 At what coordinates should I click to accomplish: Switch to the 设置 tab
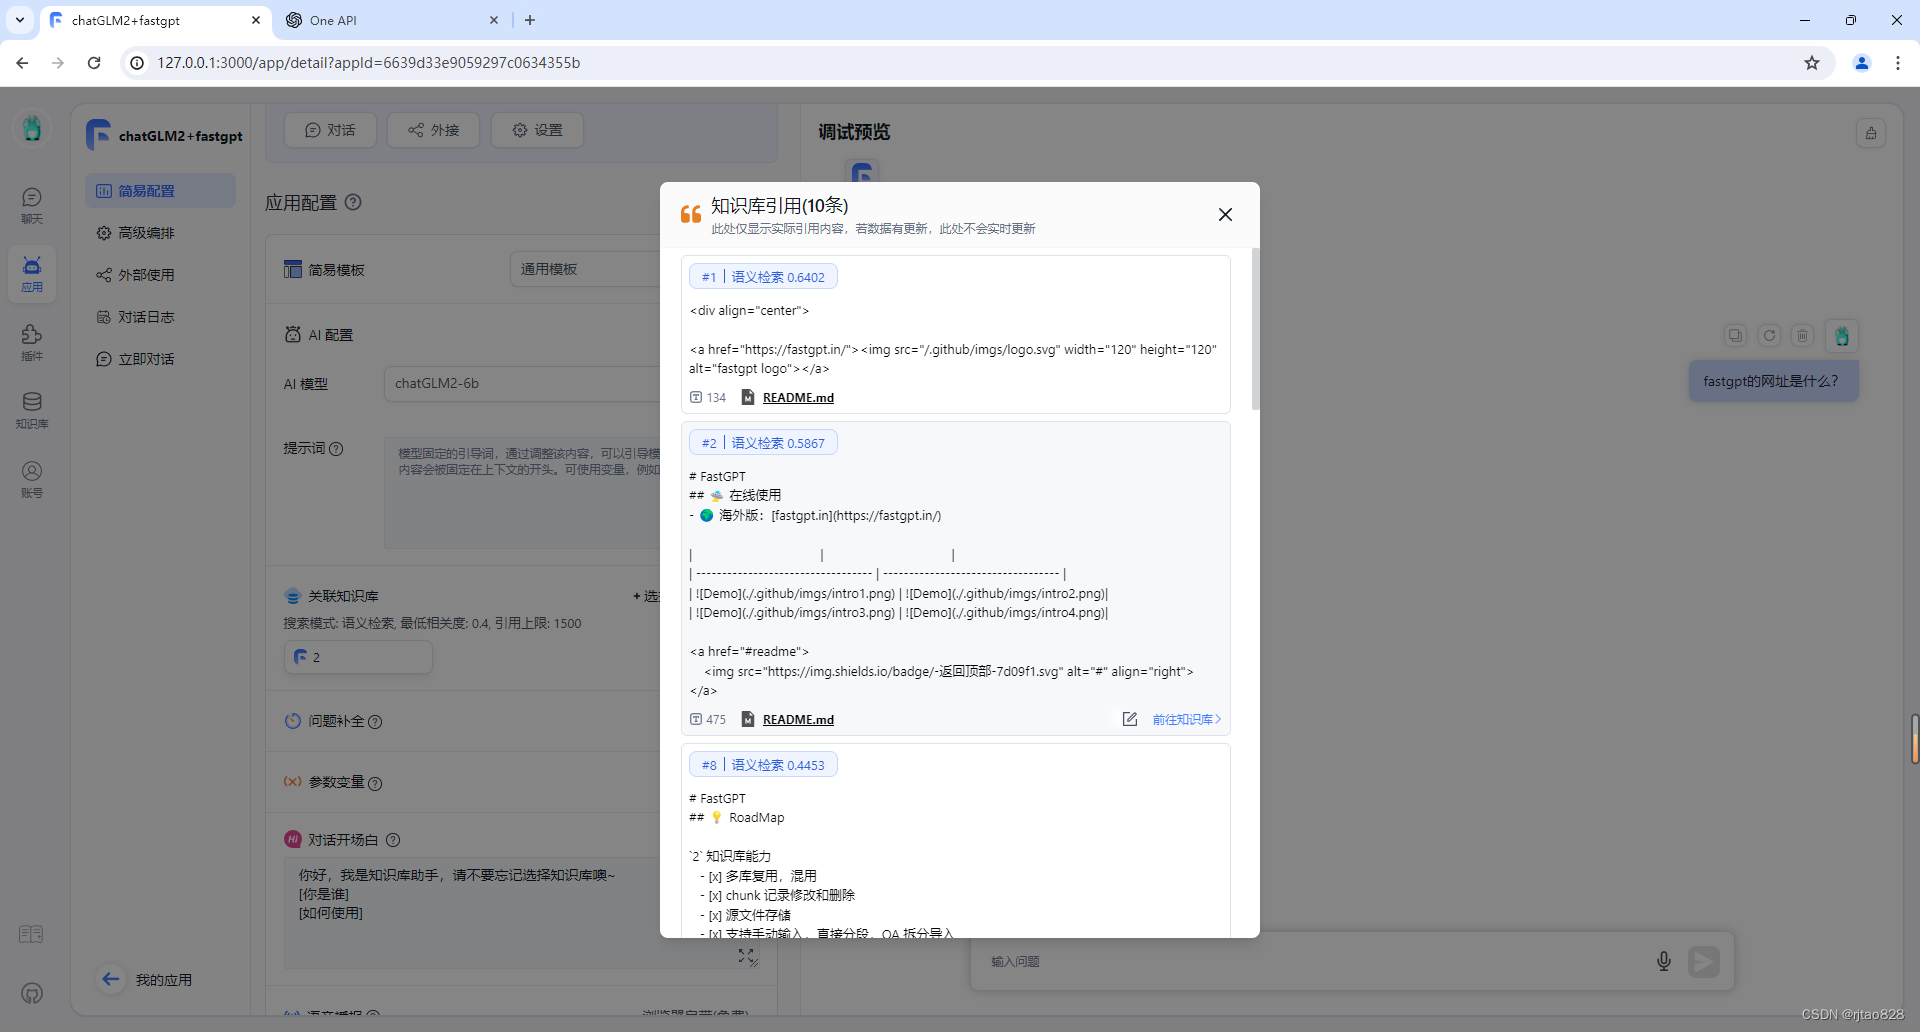pyautogui.click(x=537, y=130)
